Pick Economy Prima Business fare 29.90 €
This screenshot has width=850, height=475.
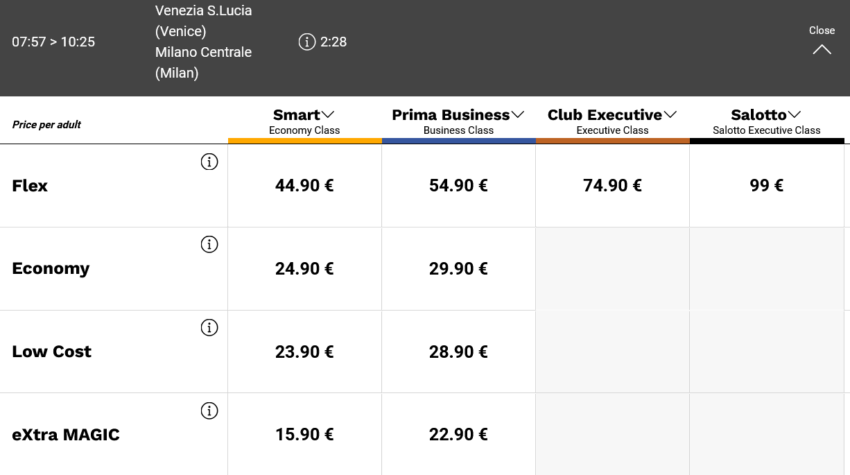[458, 269]
